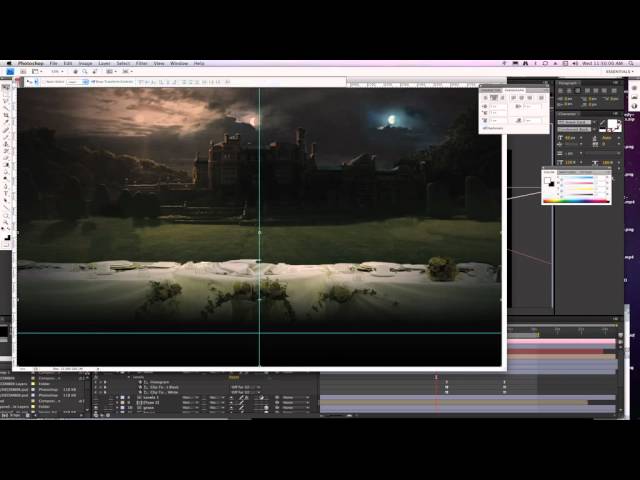Viewport: 640px width, 480px height.
Task: Click the volume icon in menu bar
Action: 575,64
